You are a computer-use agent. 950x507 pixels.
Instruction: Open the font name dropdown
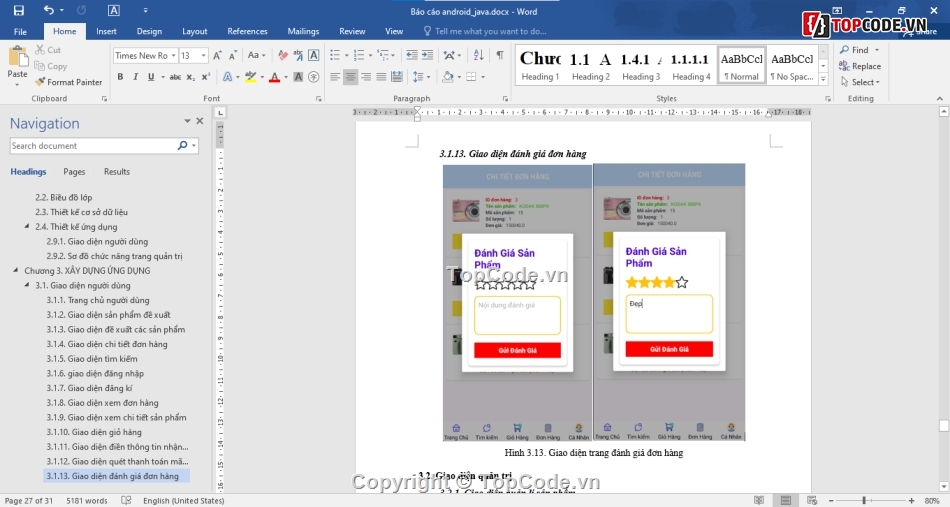click(x=173, y=56)
